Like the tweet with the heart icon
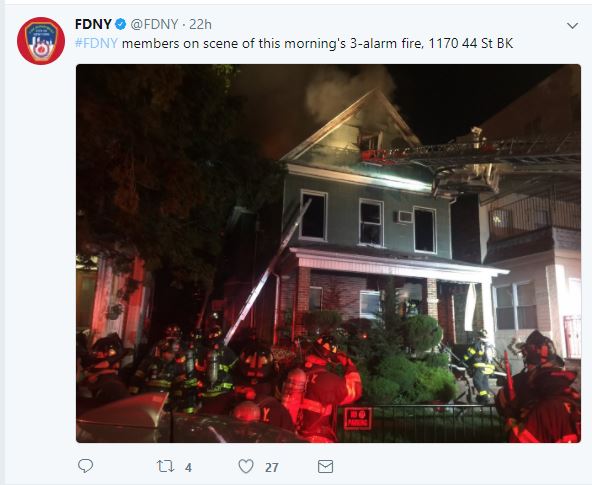Viewport: 592px width, 485px height. [246, 466]
